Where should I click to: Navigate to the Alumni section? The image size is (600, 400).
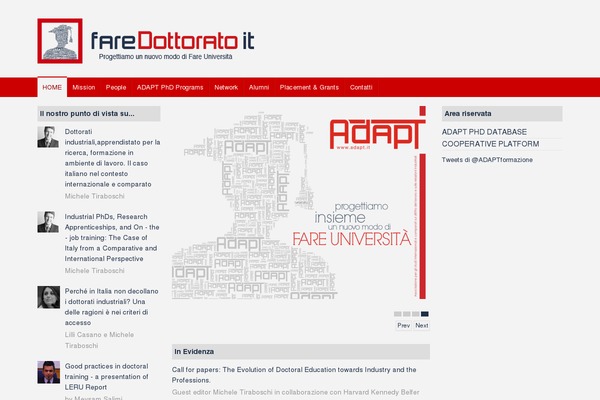(x=259, y=87)
